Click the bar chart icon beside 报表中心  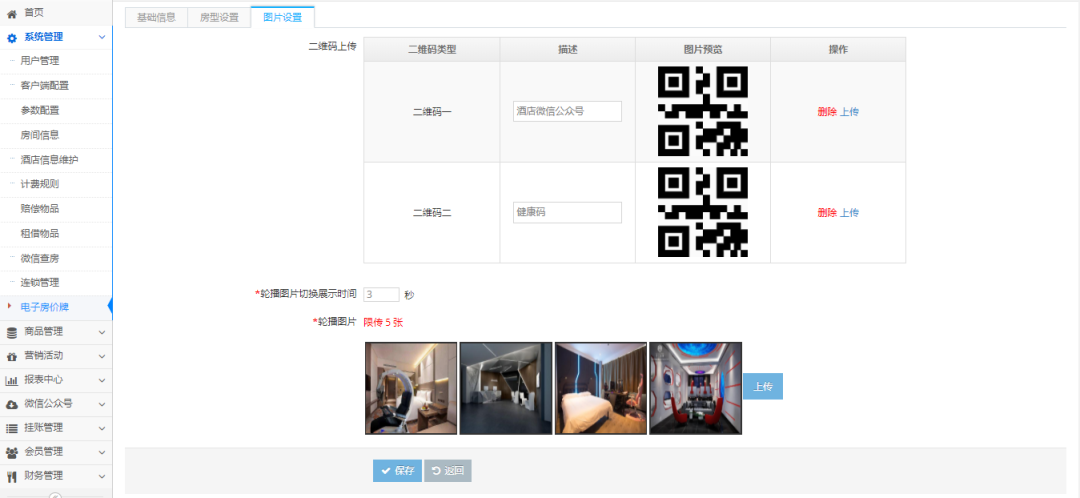coord(12,380)
